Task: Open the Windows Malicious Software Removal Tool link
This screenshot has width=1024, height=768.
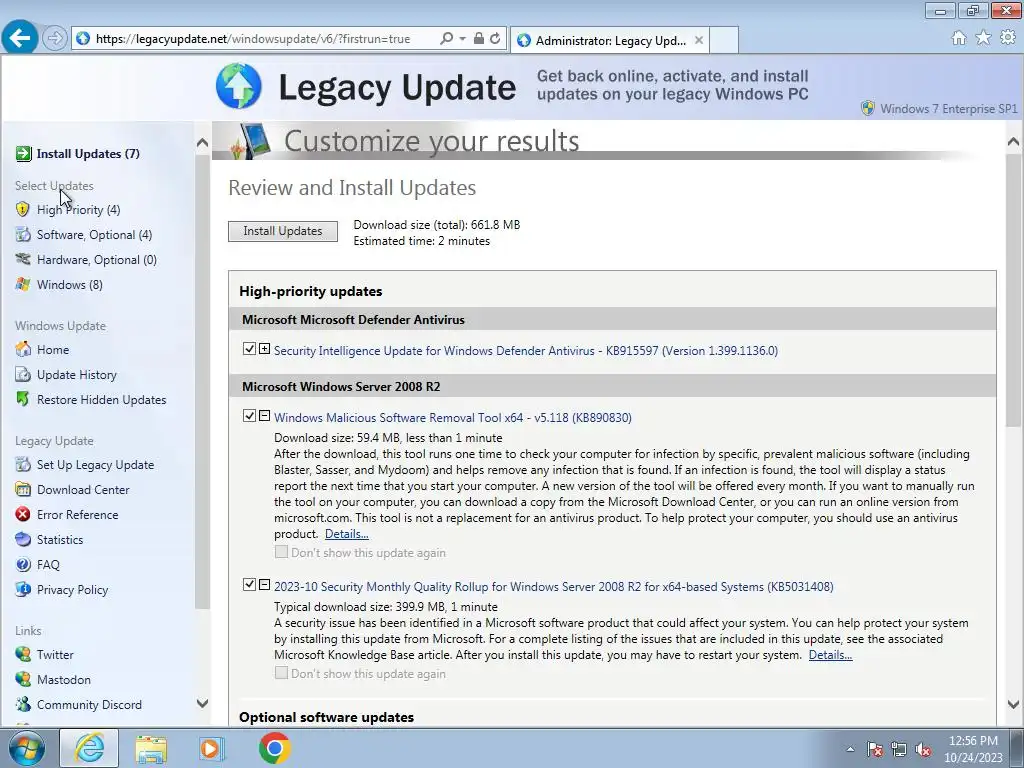Action: click(x=453, y=418)
